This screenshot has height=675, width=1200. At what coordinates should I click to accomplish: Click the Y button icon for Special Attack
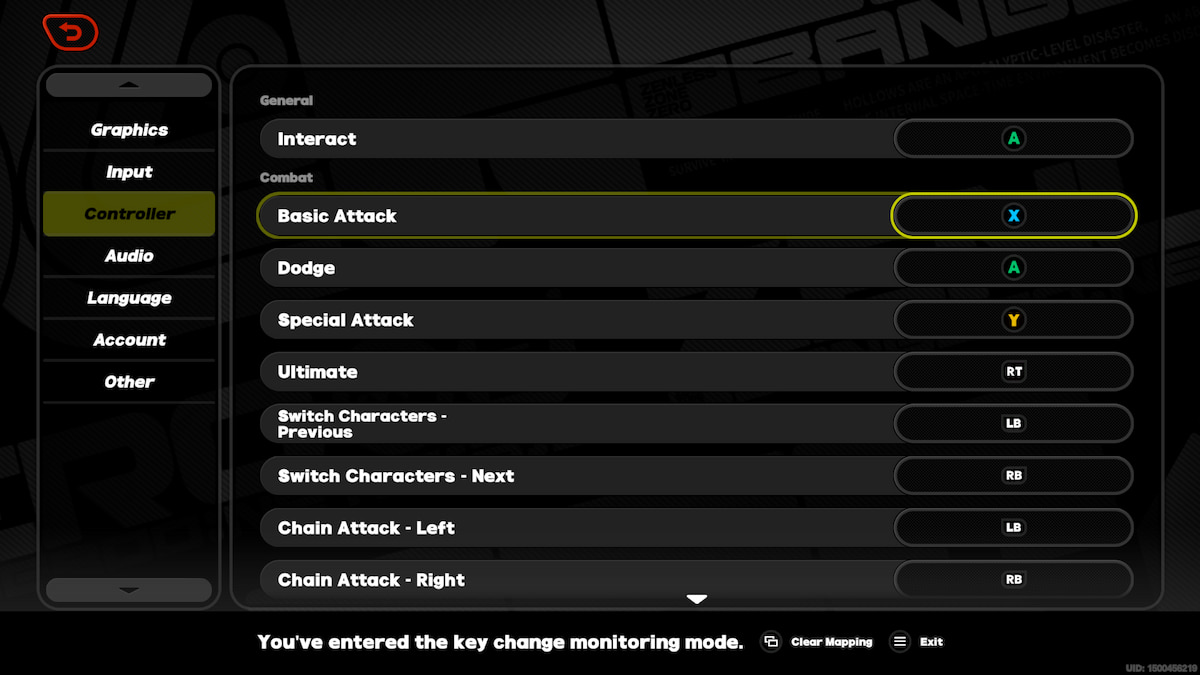click(1013, 320)
